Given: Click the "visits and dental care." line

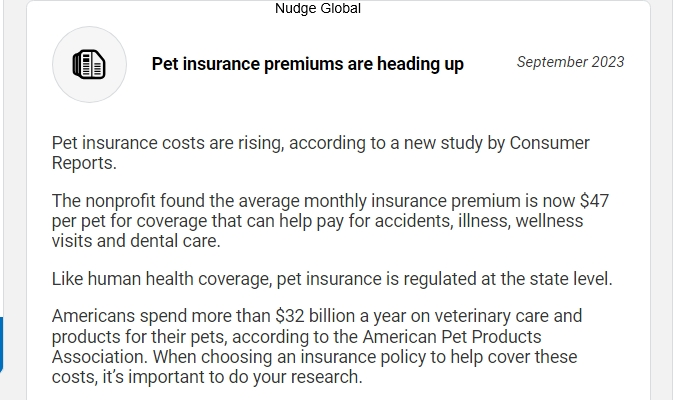Looking at the screenshot, I should tap(136, 241).
